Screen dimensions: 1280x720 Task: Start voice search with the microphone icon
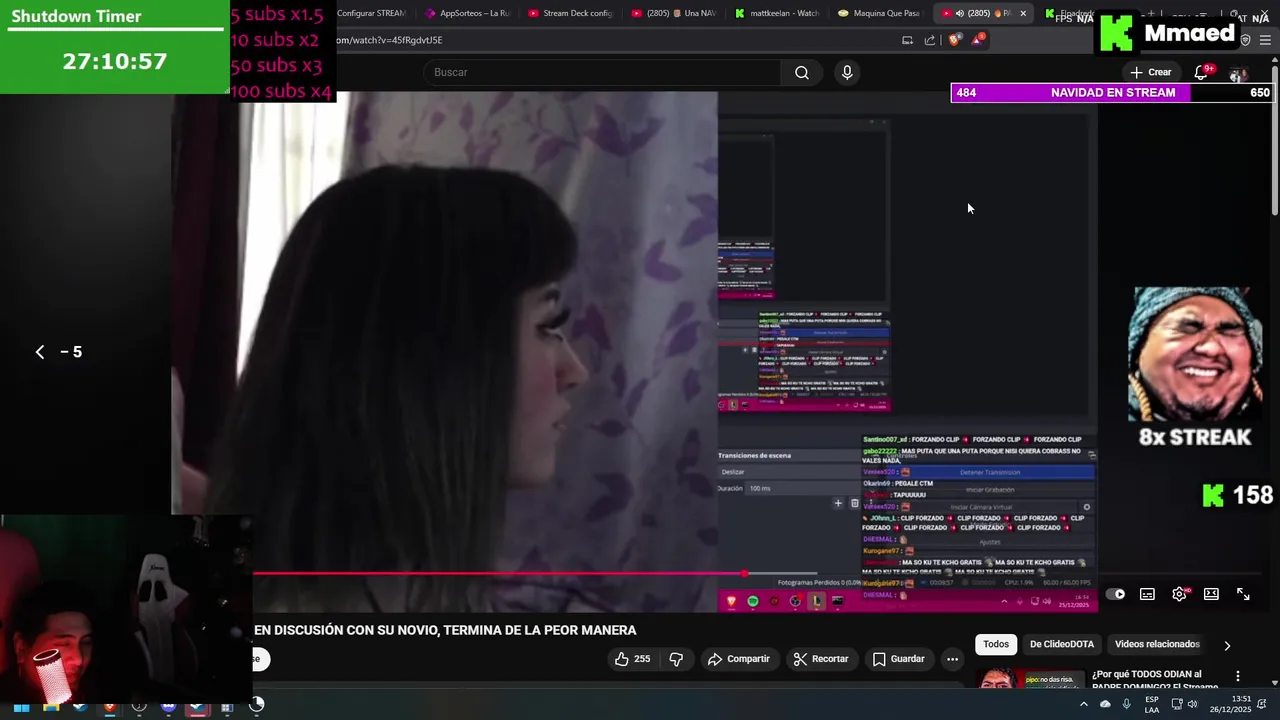(847, 72)
